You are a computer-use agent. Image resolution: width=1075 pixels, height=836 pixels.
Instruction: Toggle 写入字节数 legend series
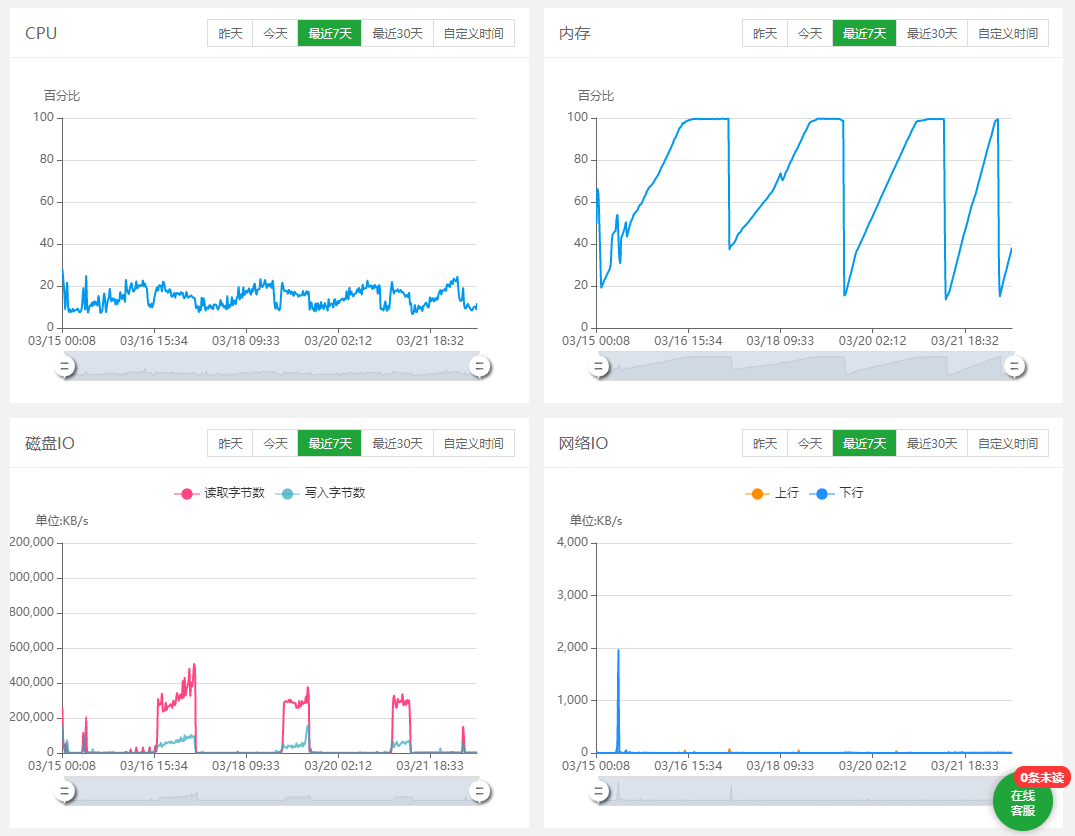pos(320,493)
